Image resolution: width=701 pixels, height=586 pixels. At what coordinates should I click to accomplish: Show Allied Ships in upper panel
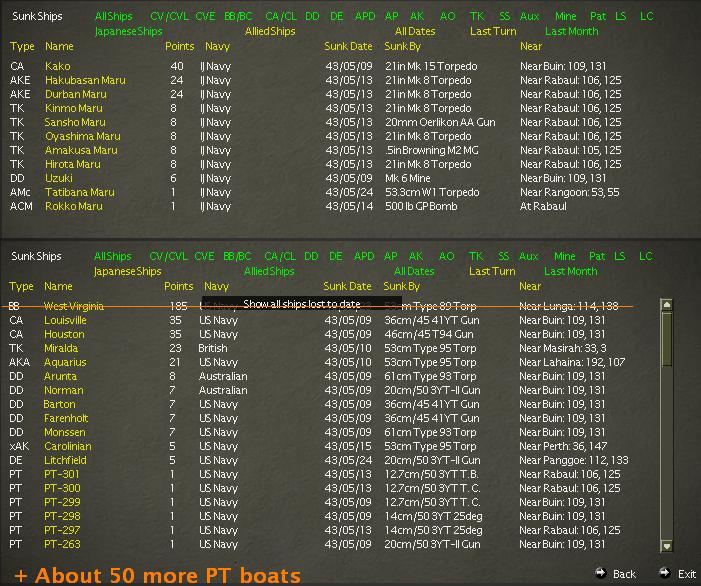[270, 31]
